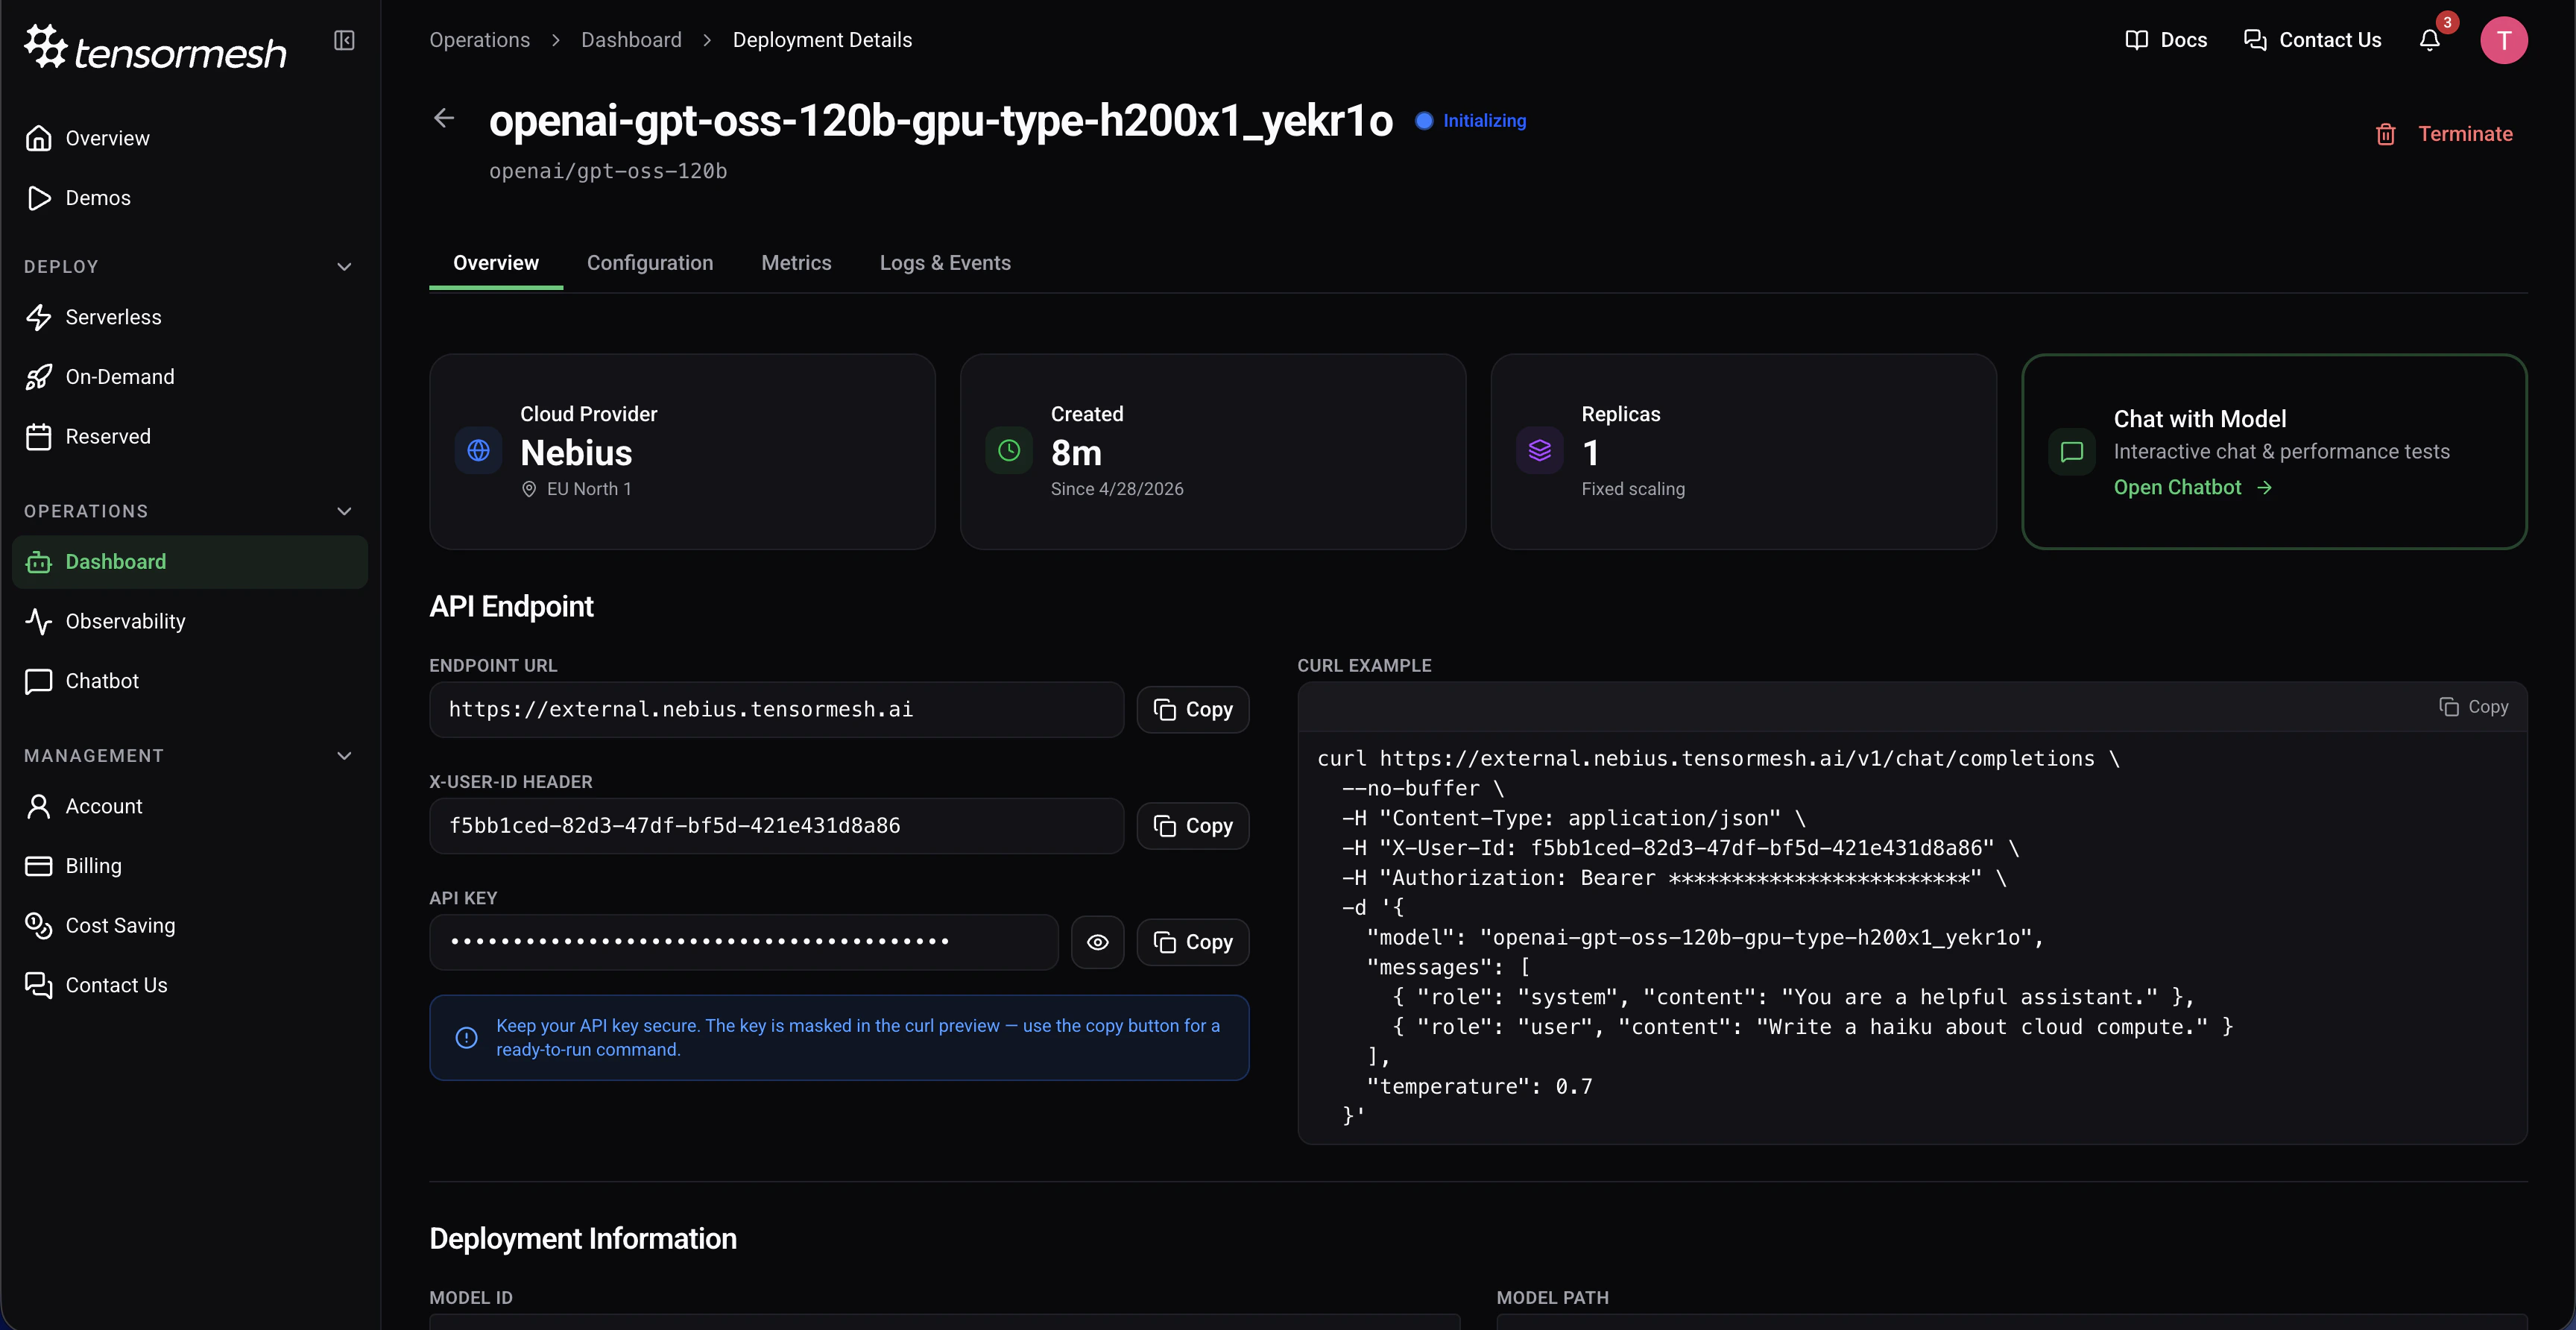Viewport: 2576px width, 1330px height.
Task: Click the deployment title heading
Action: tap(941, 121)
